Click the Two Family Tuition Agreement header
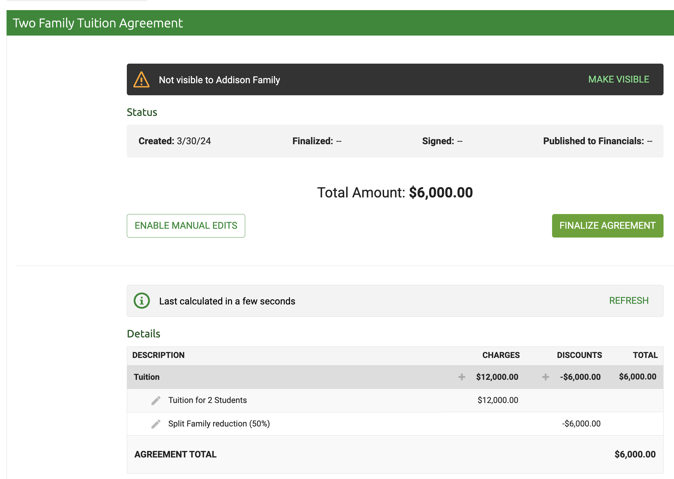The width and height of the screenshot is (674, 479). tap(98, 23)
